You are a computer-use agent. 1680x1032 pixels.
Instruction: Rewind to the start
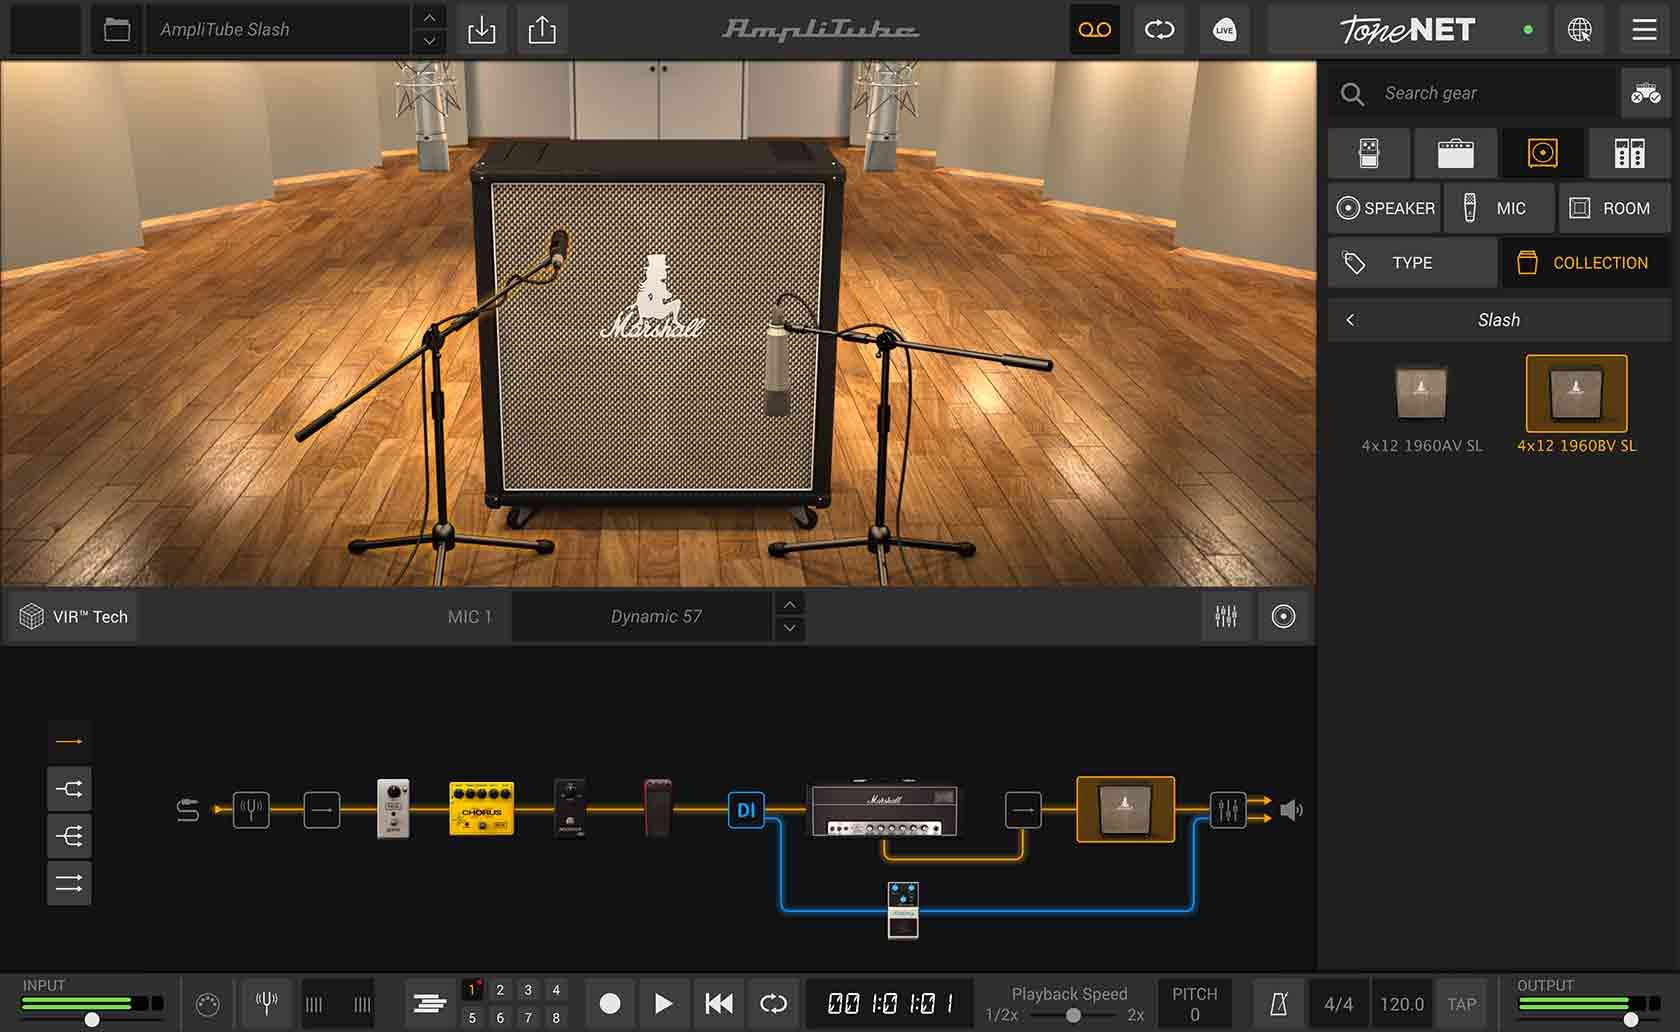click(x=719, y=1003)
